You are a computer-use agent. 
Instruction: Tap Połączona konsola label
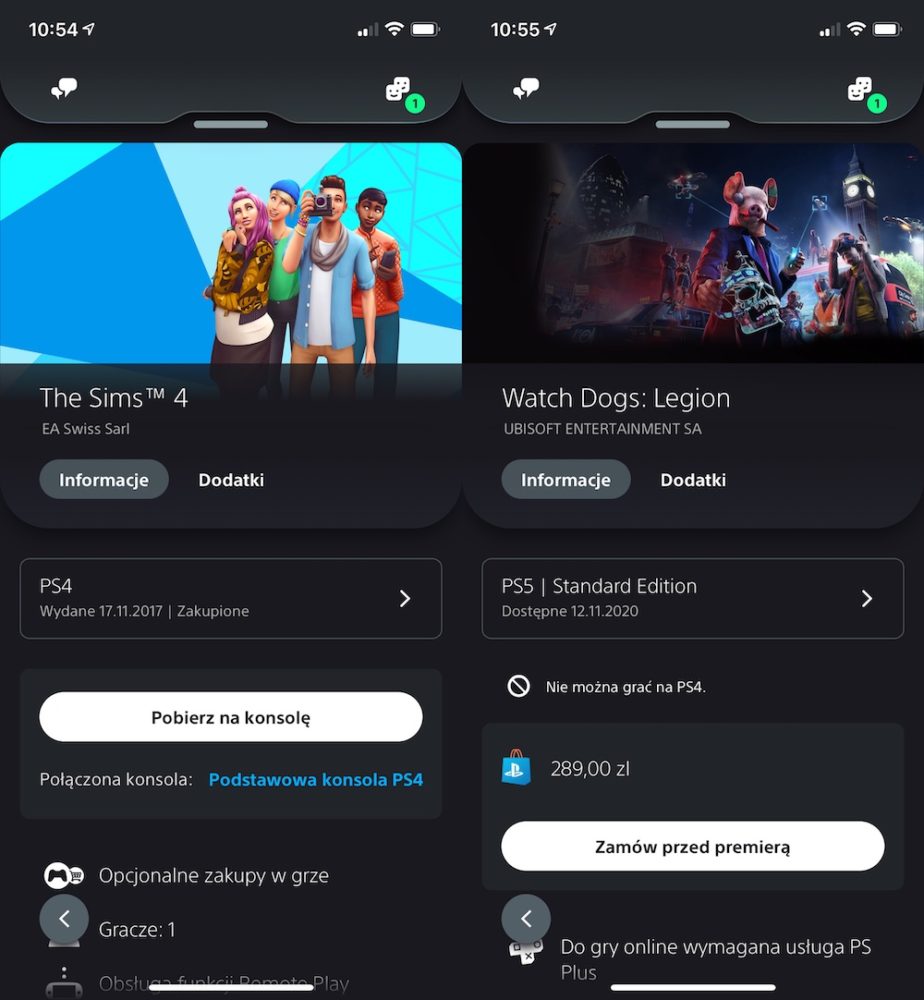point(116,779)
